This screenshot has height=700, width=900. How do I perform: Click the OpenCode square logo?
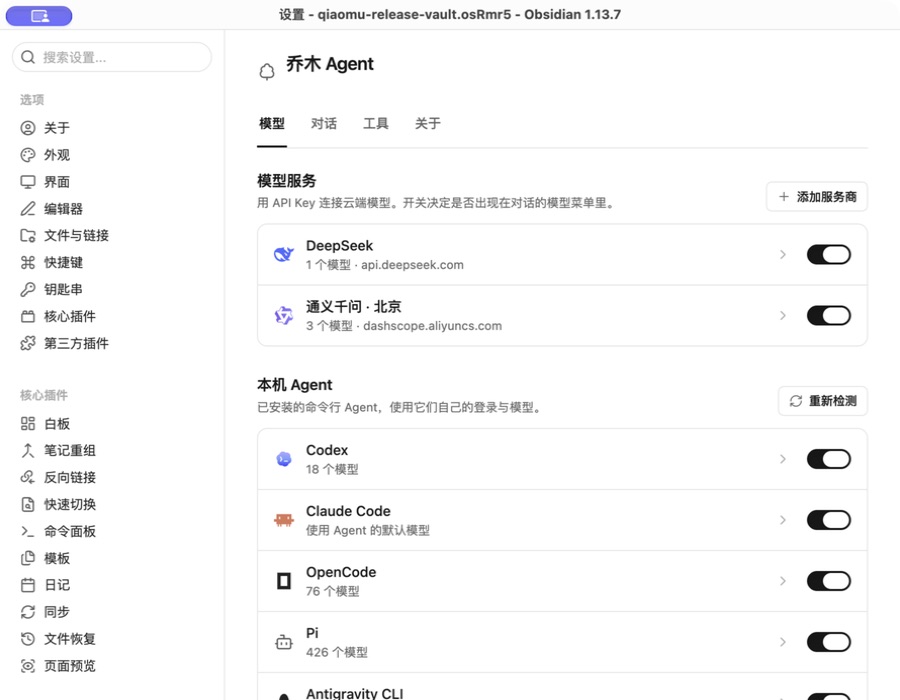point(284,581)
